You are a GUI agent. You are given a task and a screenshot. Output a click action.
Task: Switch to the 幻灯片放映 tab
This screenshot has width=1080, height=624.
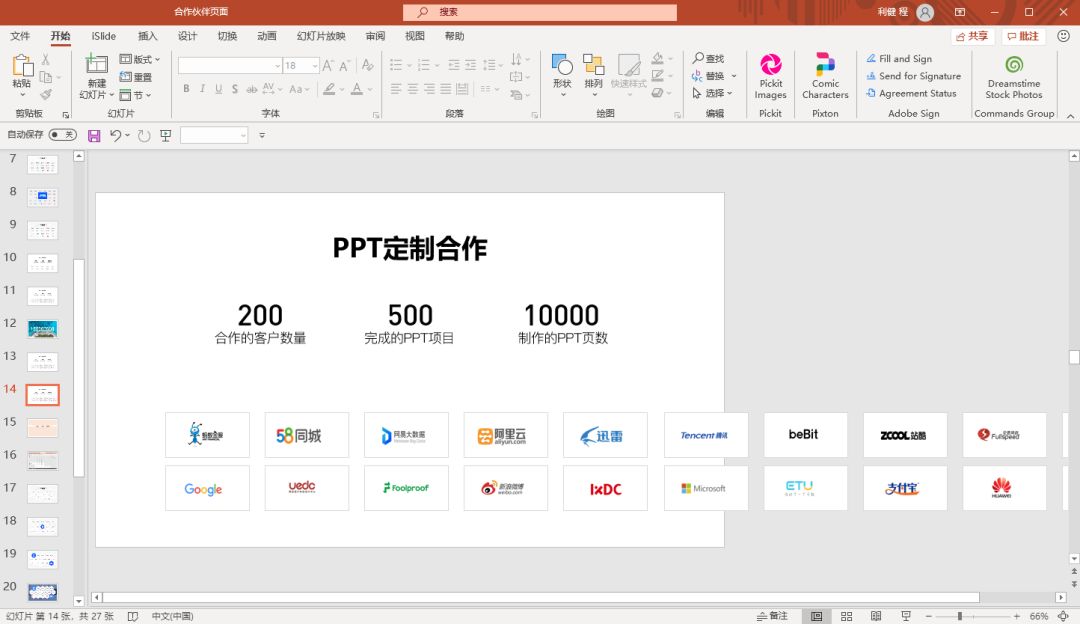[321, 36]
